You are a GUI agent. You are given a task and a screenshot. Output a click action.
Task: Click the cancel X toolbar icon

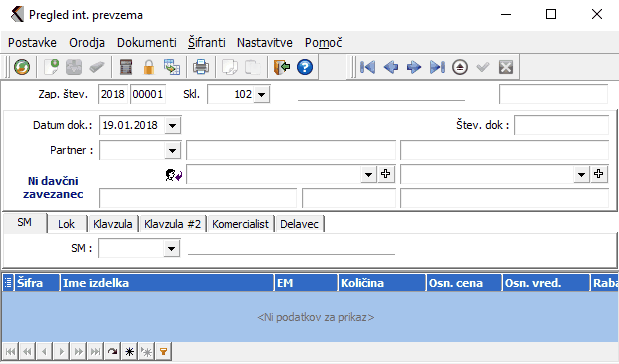point(506,67)
